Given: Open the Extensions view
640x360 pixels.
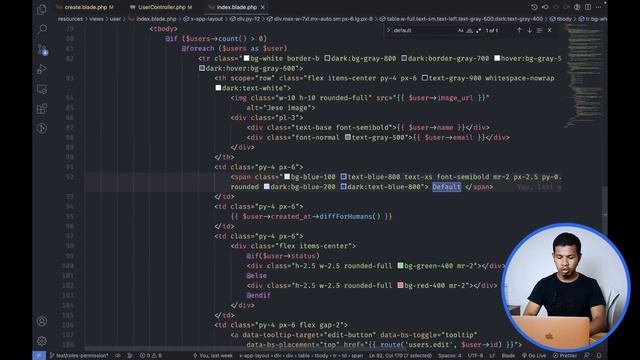Looking at the screenshot, I should [42, 109].
